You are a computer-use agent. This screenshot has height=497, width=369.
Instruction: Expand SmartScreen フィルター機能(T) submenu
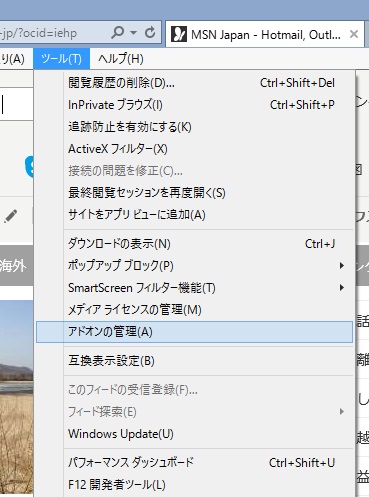click(x=194, y=288)
